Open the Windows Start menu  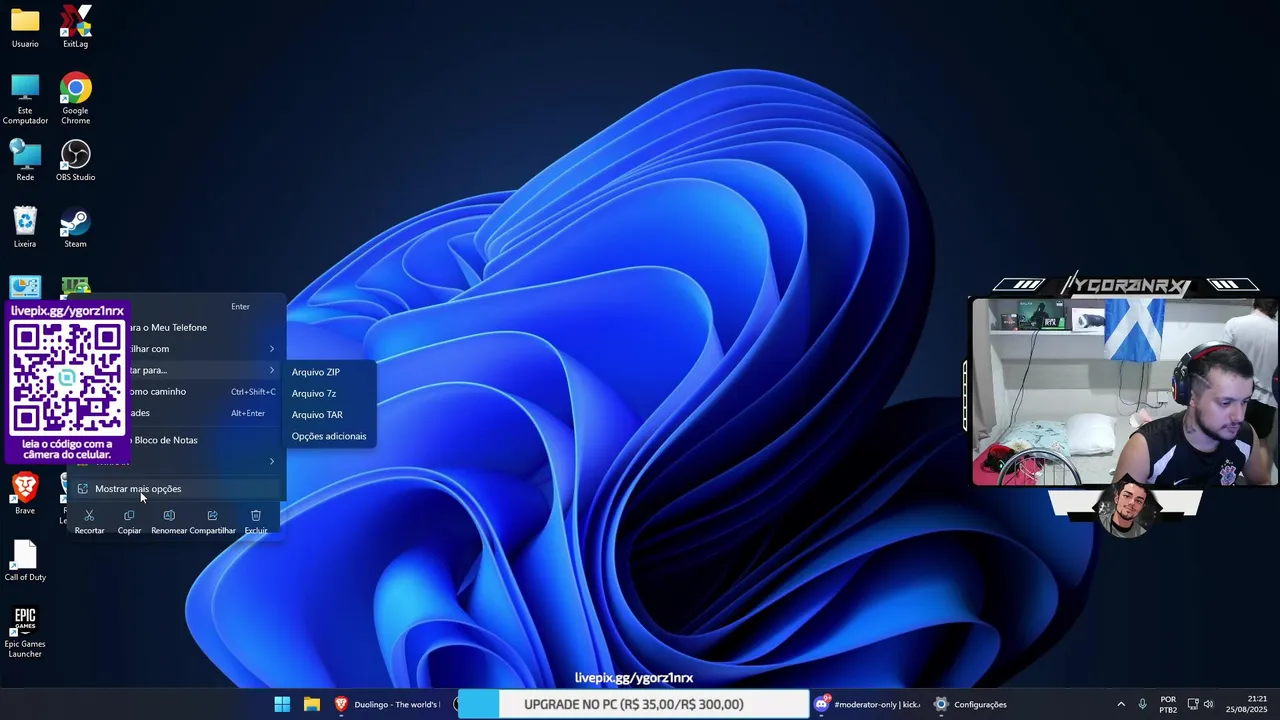(x=282, y=704)
